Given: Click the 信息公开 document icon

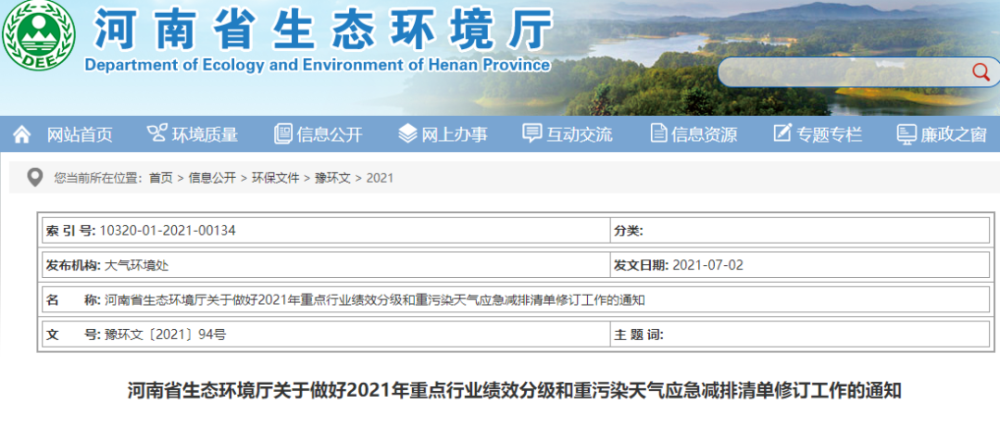Looking at the screenshot, I should pyautogui.click(x=283, y=134).
